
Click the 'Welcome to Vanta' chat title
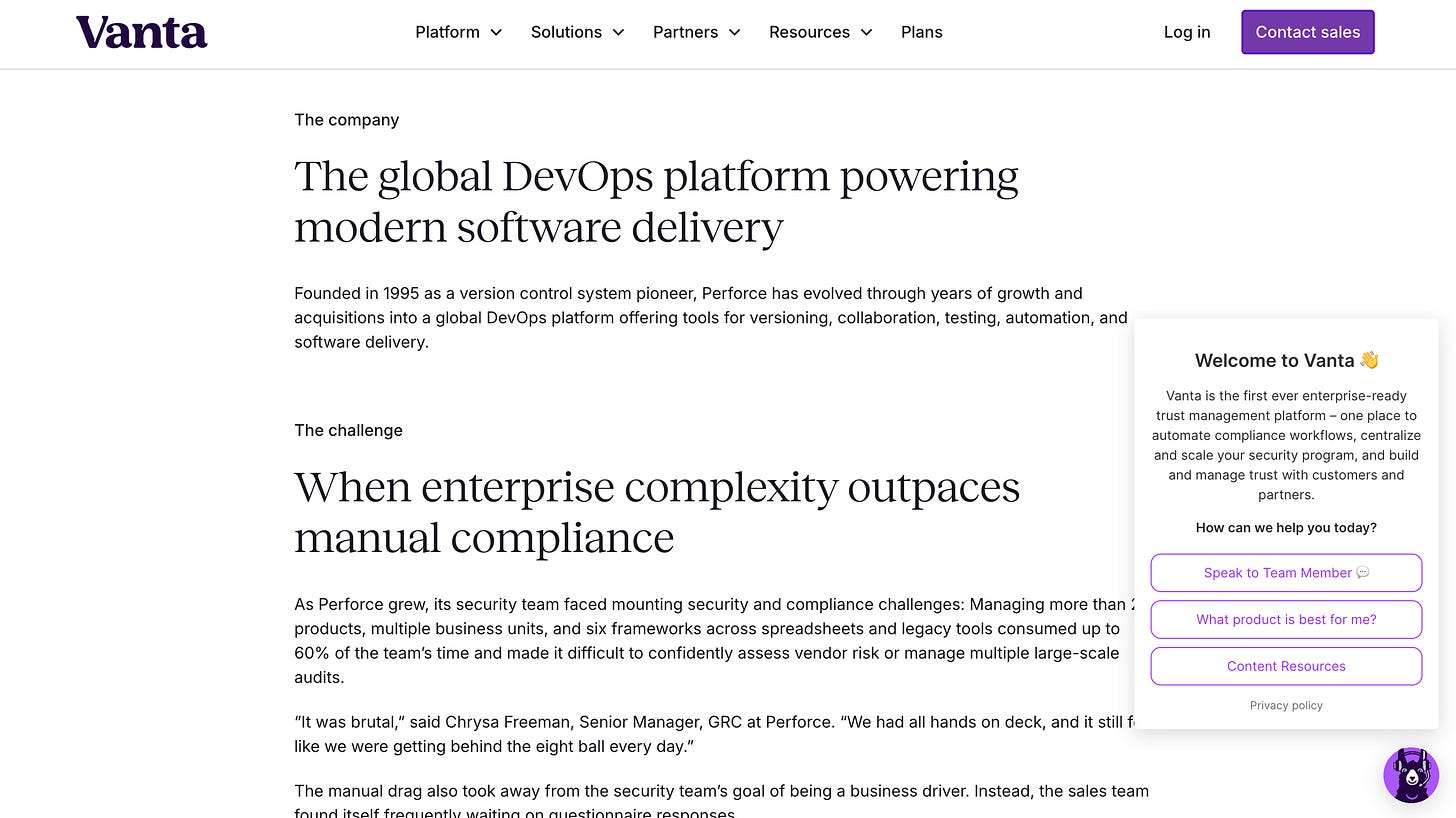(x=1286, y=360)
